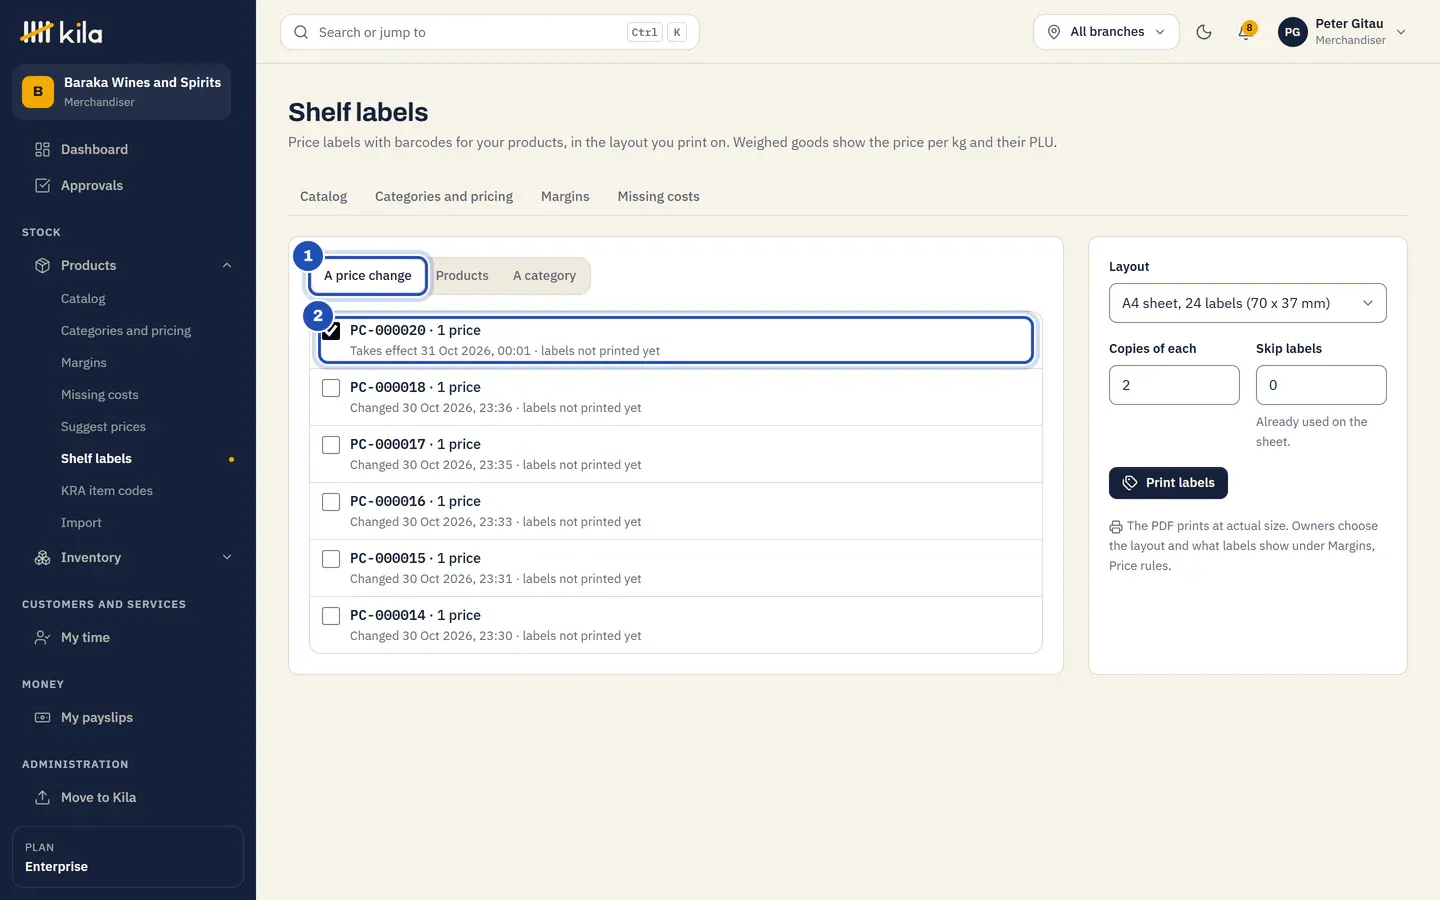Click the Approvals checkmark icon
The width and height of the screenshot is (1440, 900).
click(42, 186)
